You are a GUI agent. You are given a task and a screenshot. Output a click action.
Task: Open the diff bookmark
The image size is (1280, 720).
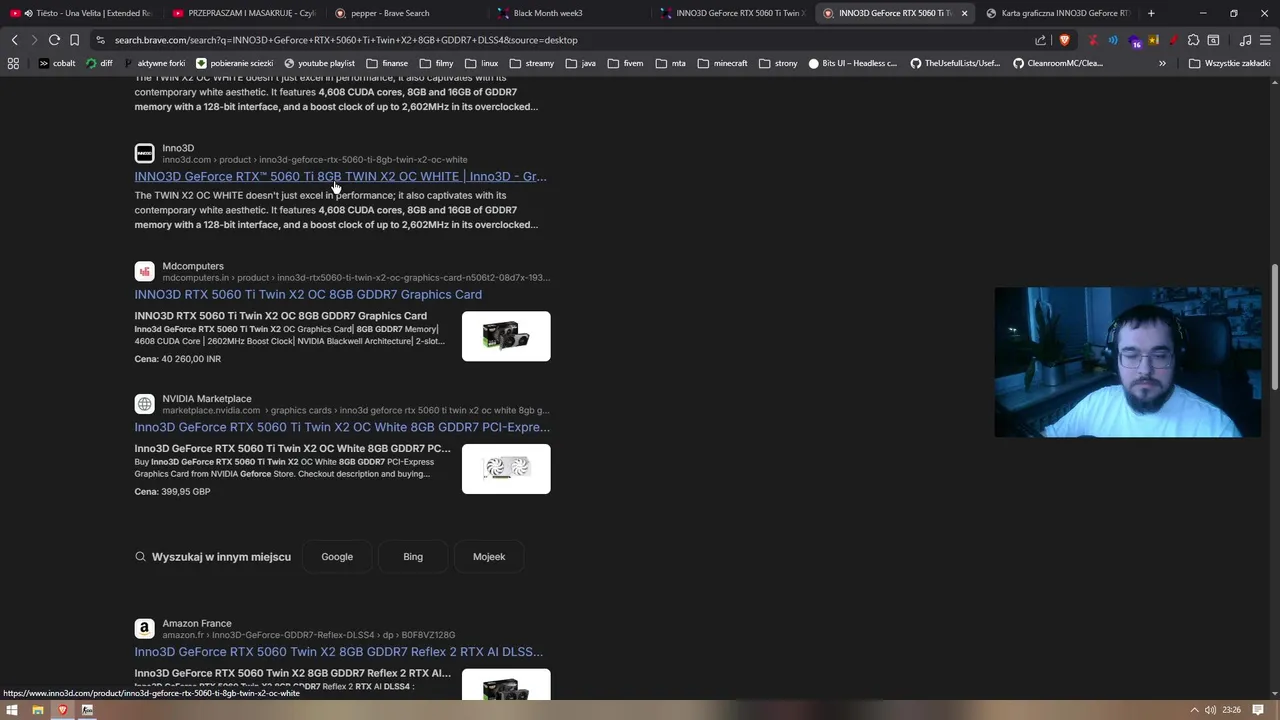tap(100, 63)
